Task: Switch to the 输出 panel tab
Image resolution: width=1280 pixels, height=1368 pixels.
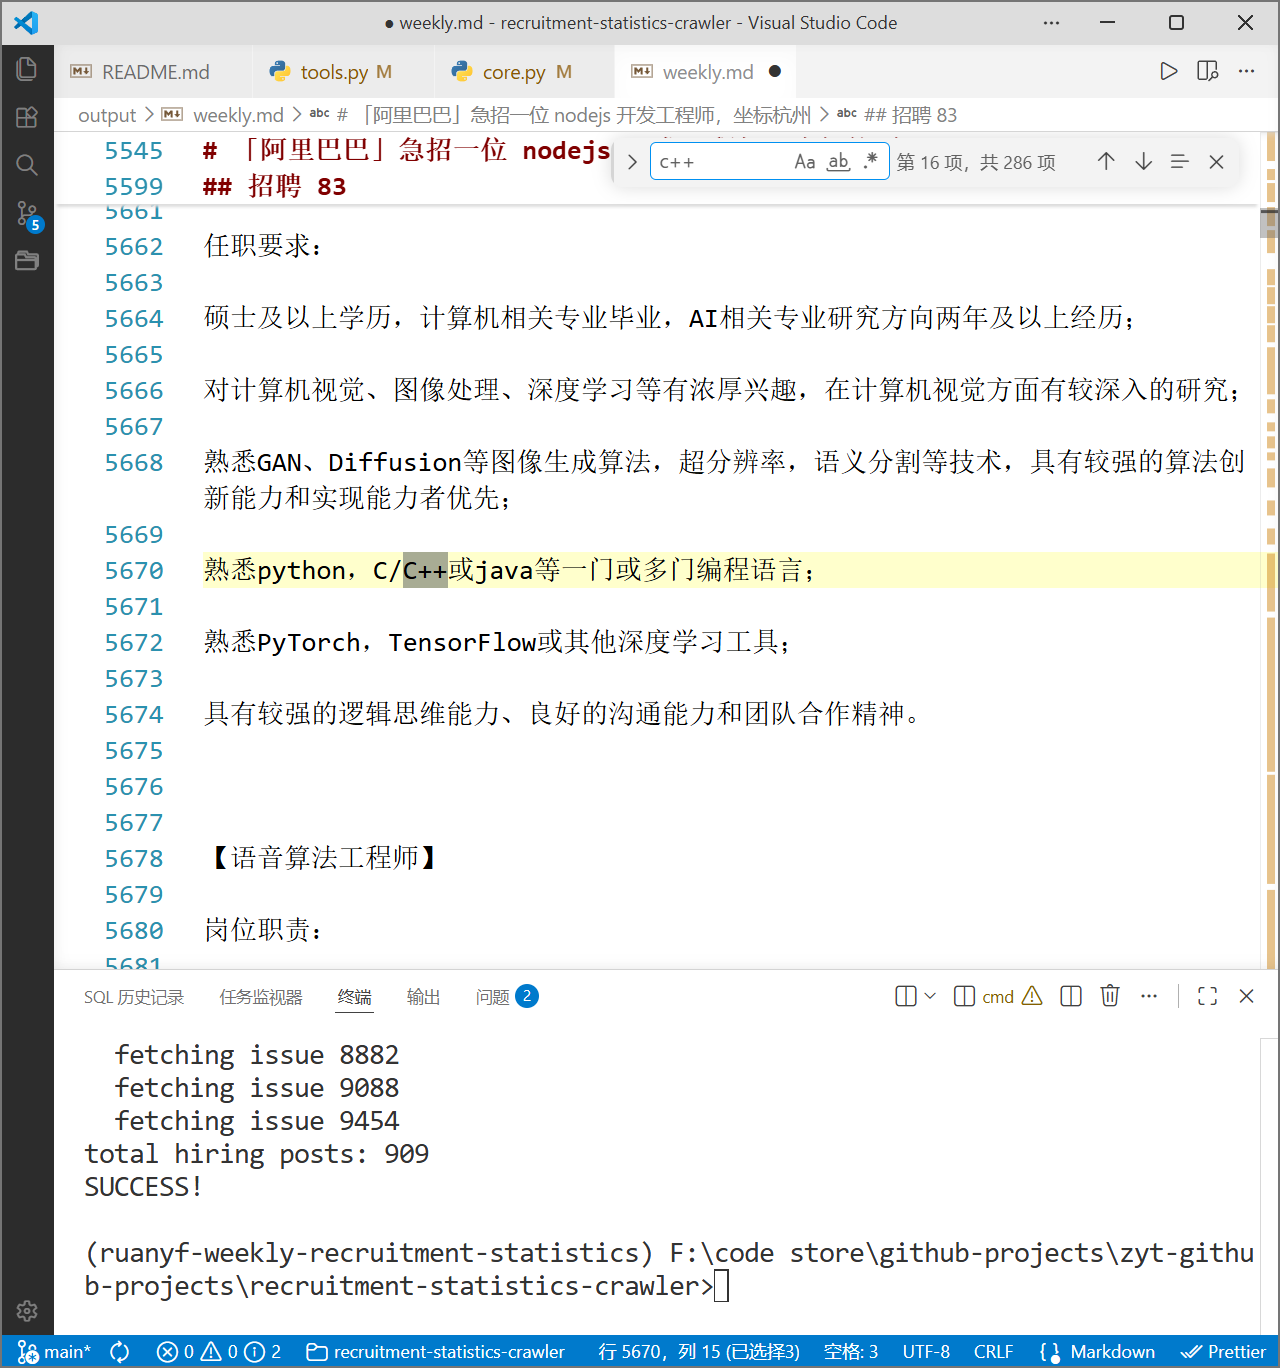Action: (423, 996)
